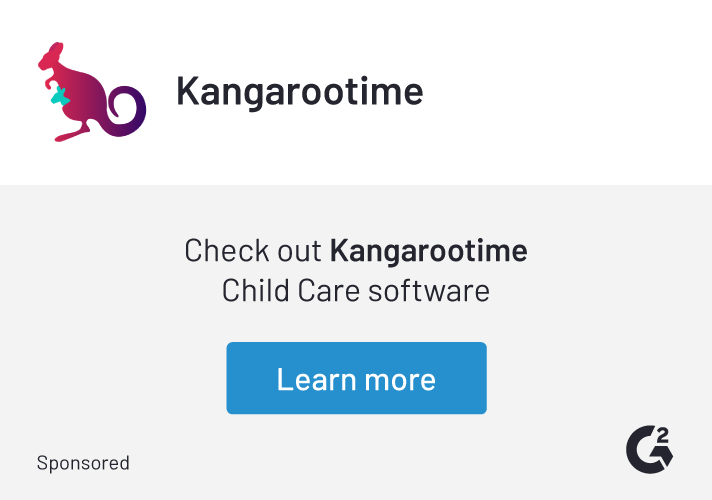Click the "Check out" text
This screenshot has width=712, height=500.
253,250
